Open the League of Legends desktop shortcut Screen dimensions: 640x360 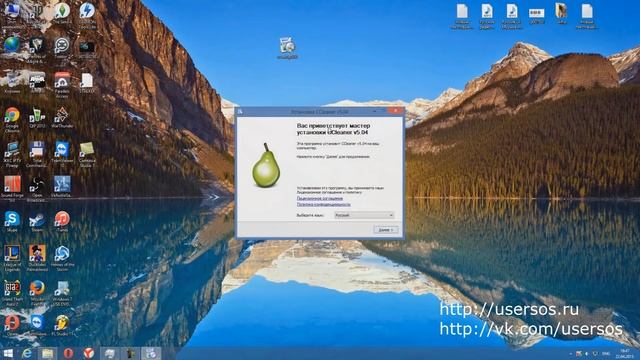click(x=12, y=258)
